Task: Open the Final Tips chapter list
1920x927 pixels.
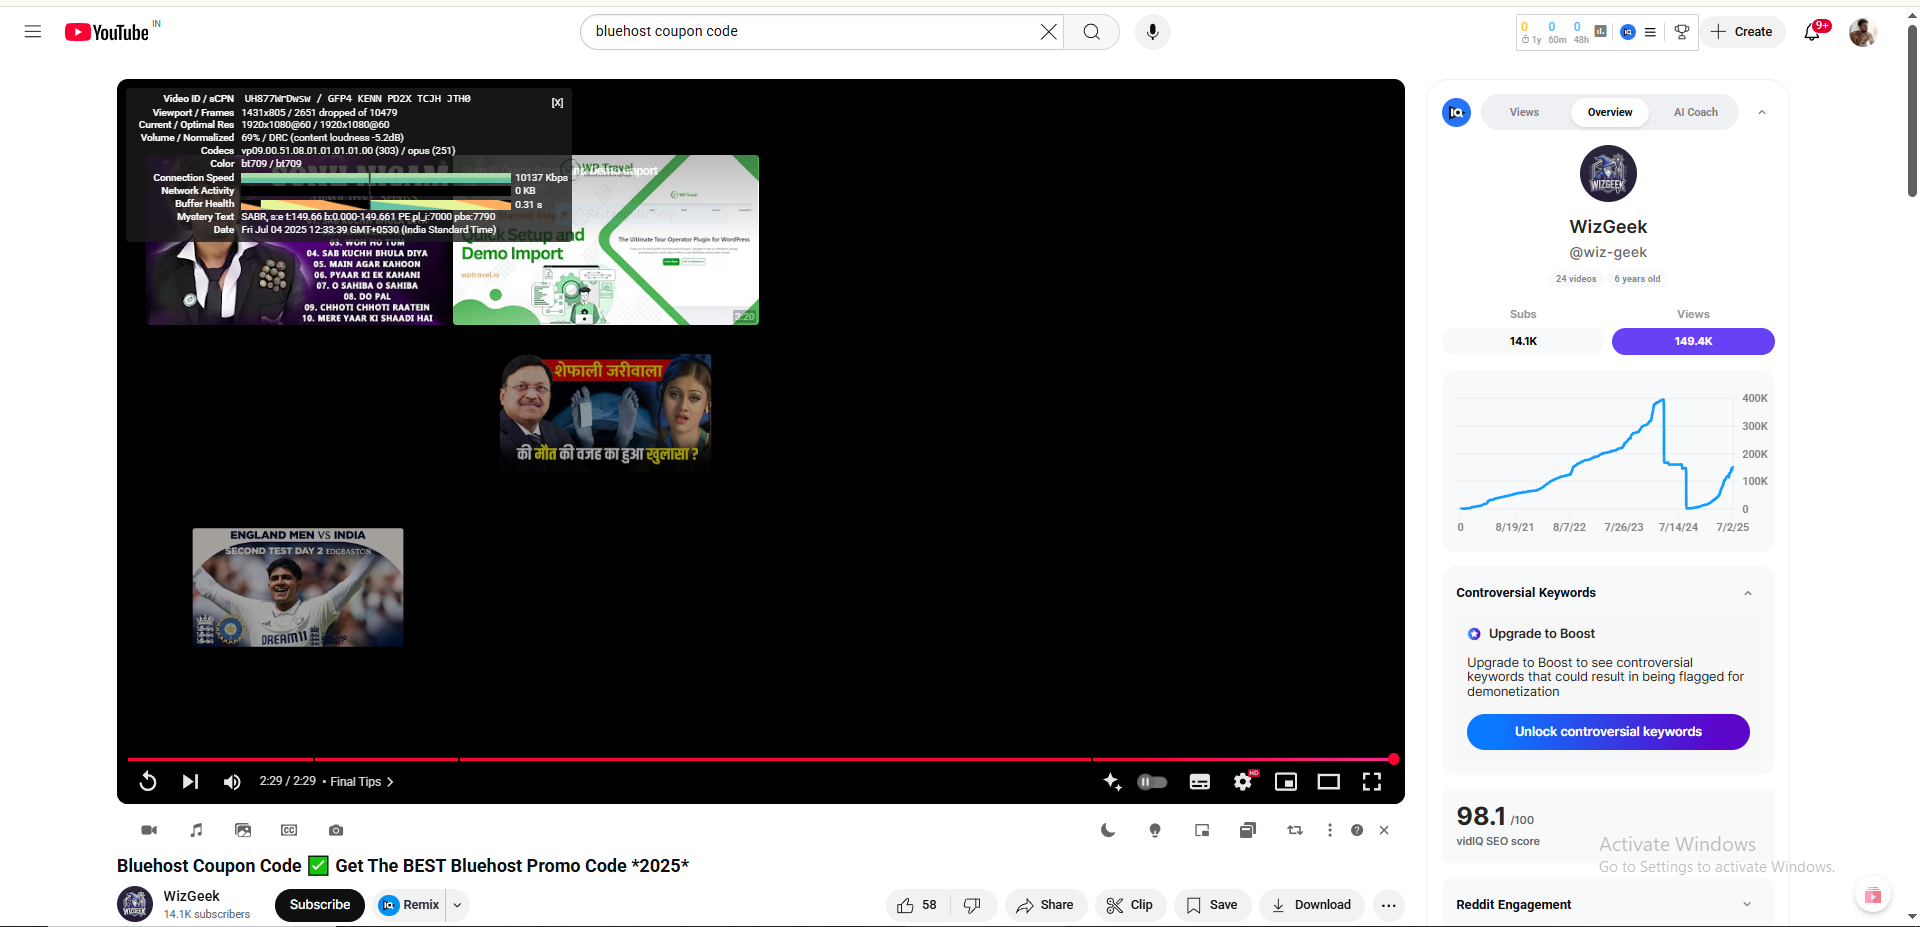Action: (x=362, y=782)
